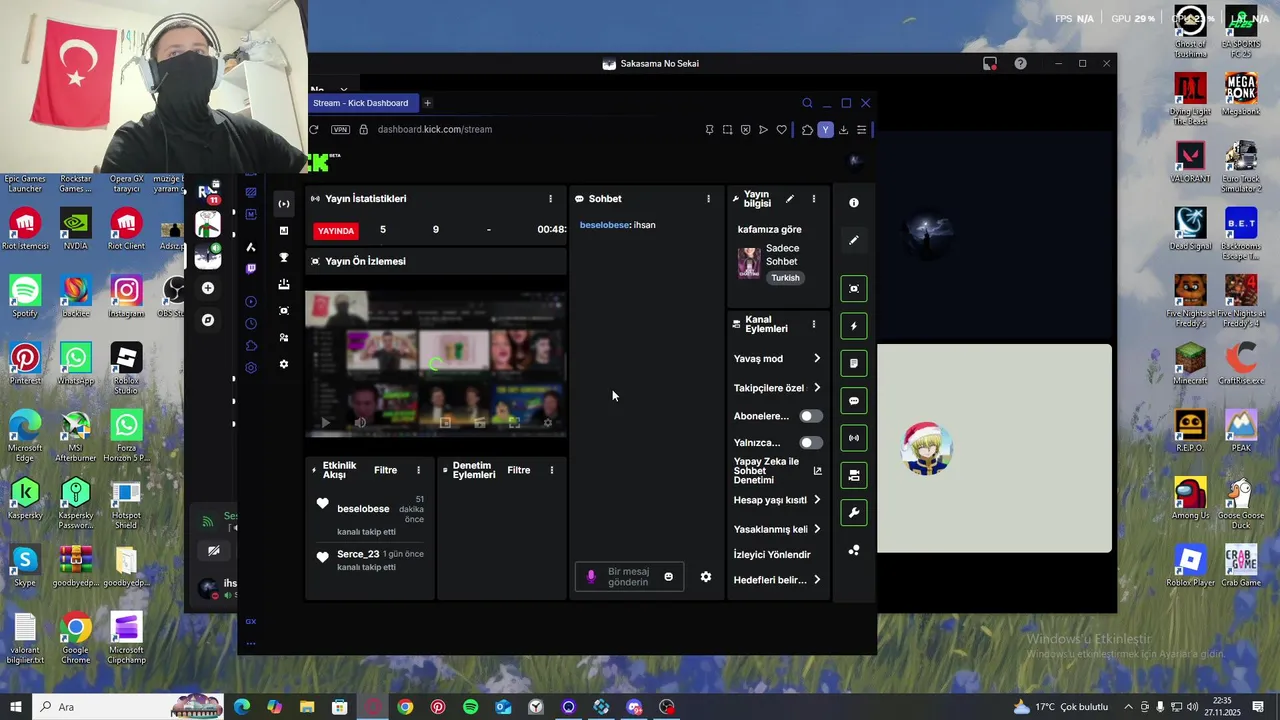Toggle the Discord camera-off button
The height and width of the screenshot is (720, 1280).
pyautogui.click(x=213, y=551)
